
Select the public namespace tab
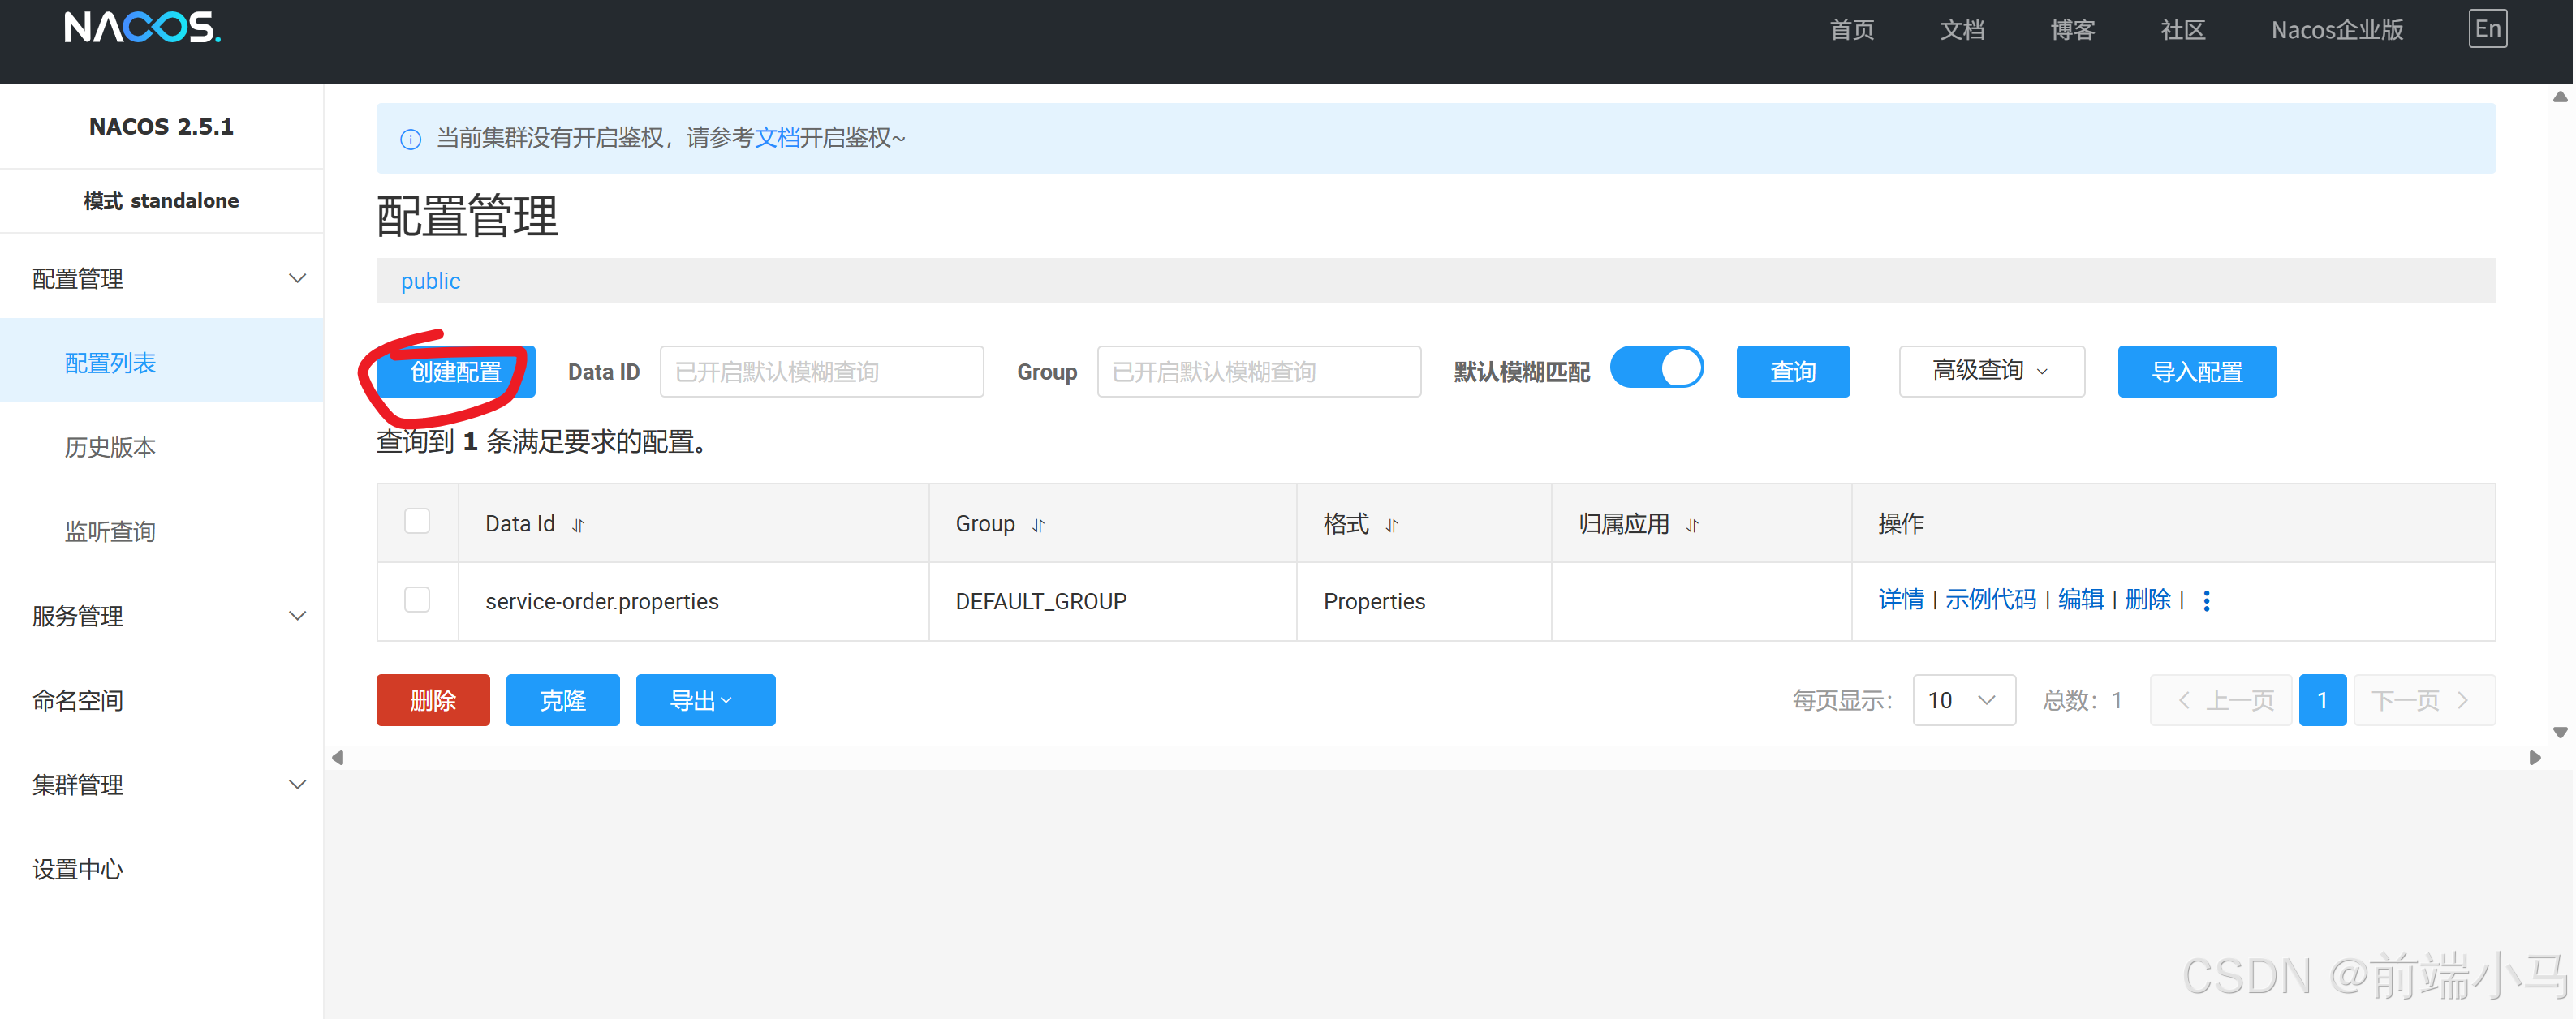(x=430, y=281)
